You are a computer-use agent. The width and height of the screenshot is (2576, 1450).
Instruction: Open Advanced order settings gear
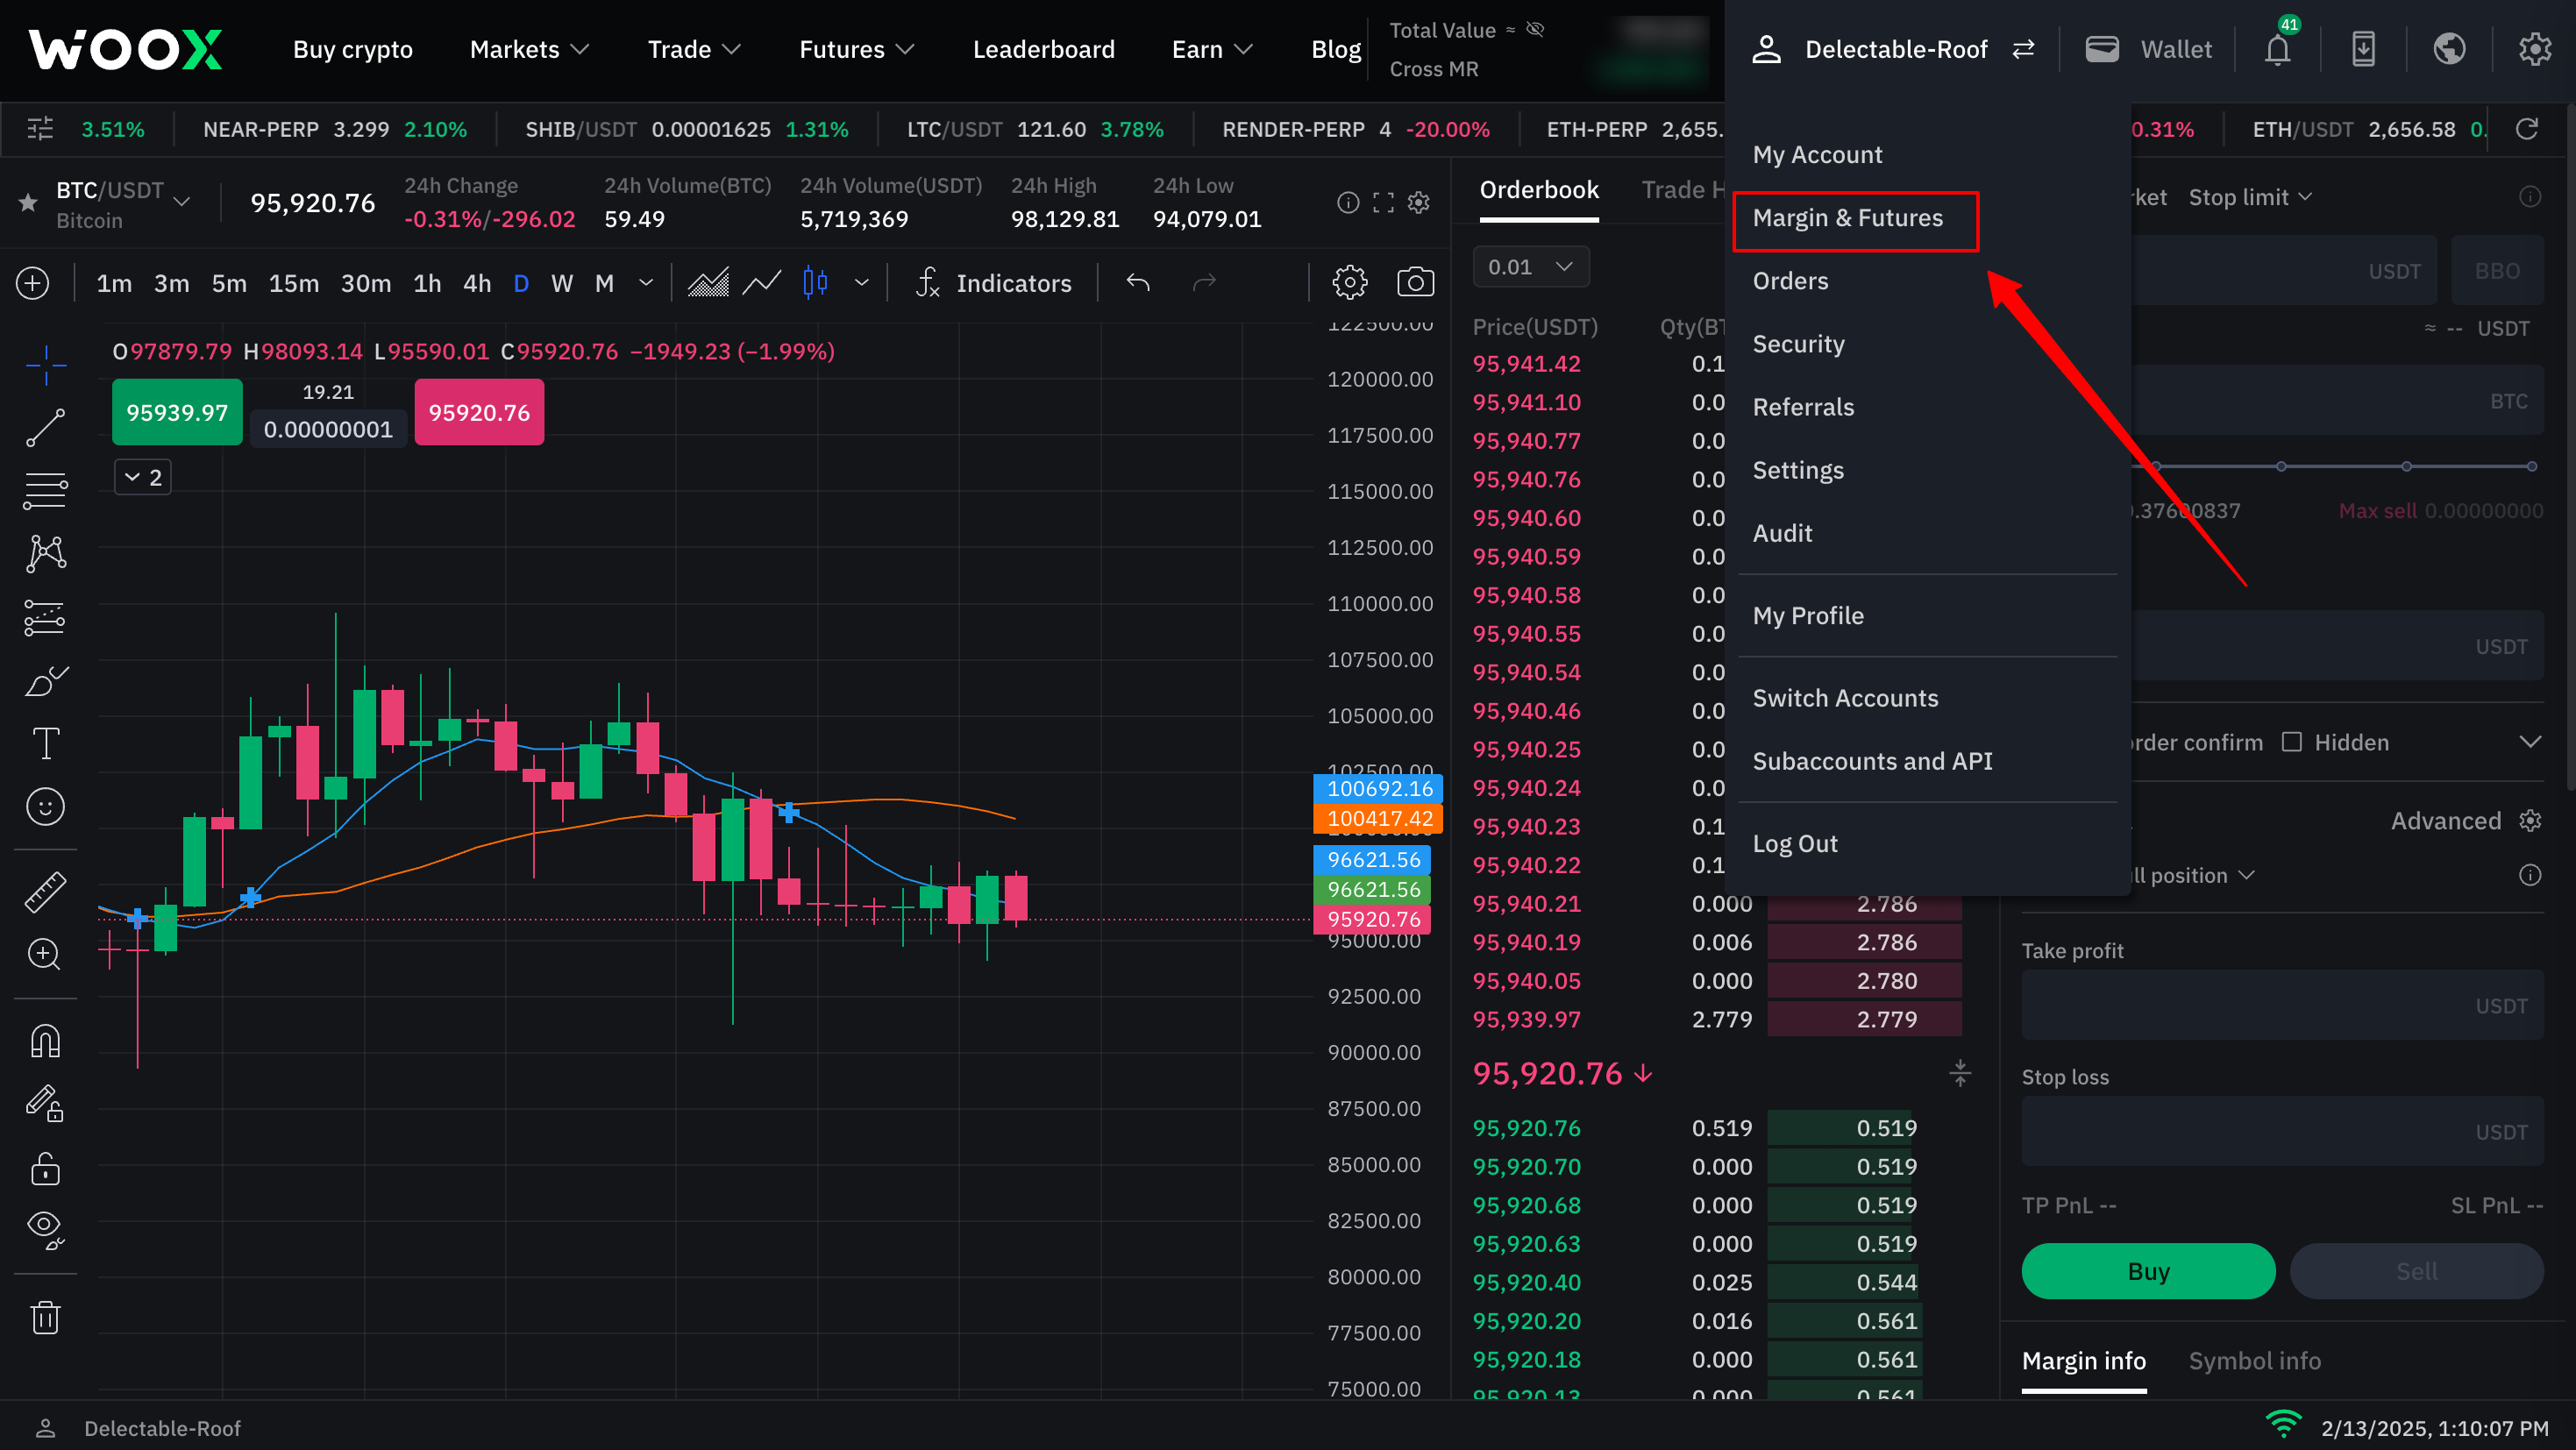(x=2529, y=821)
